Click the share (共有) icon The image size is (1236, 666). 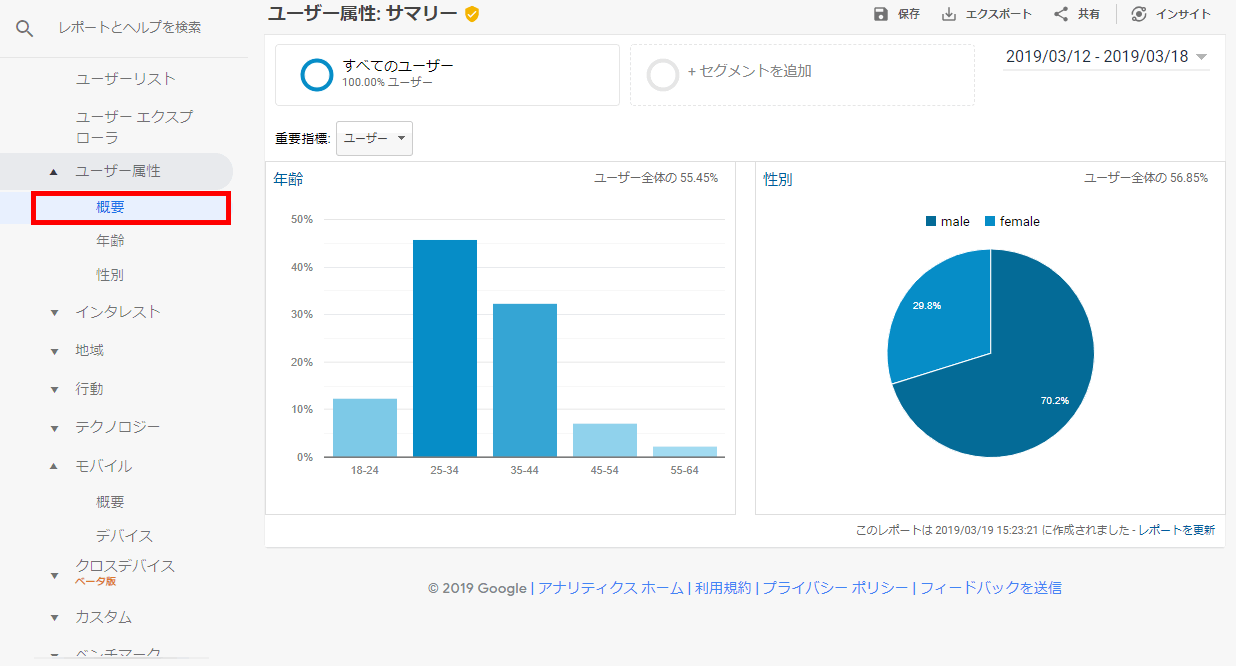(1061, 14)
